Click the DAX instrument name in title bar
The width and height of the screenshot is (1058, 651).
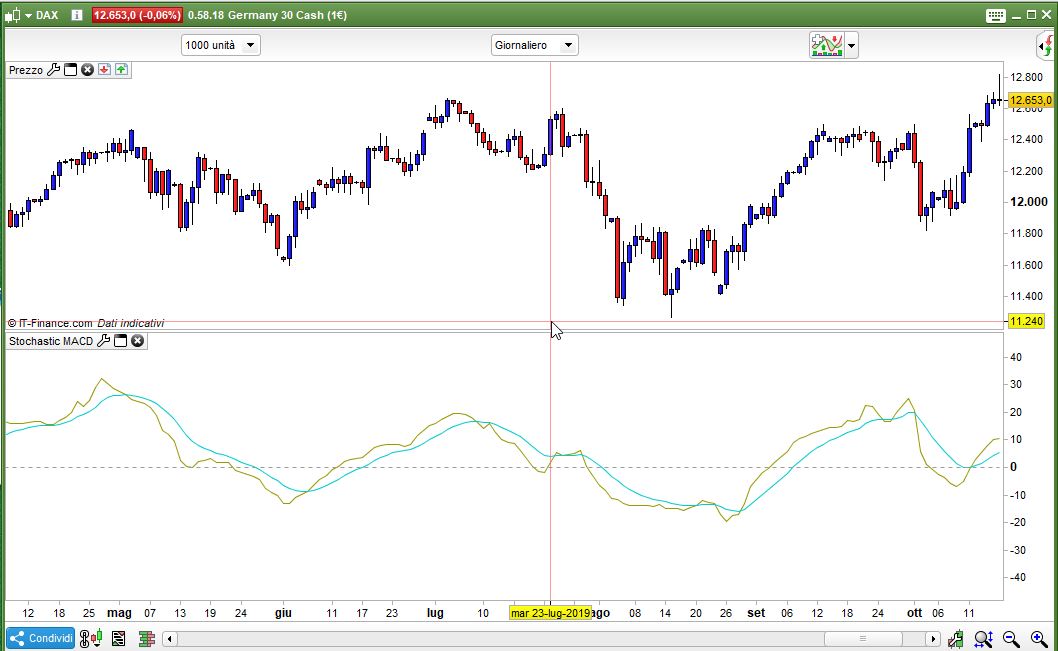(47, 15)
